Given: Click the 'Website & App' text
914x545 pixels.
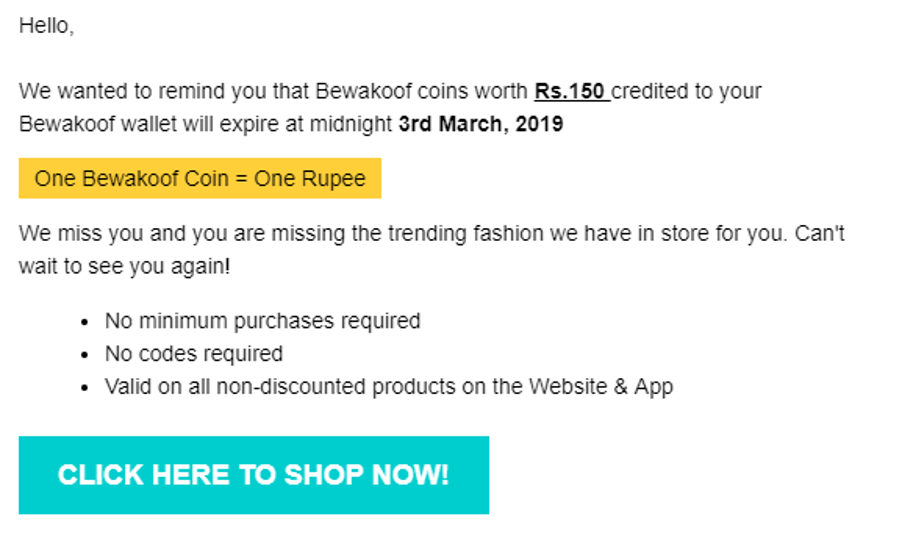Looking at the screenshot, I should (x=601, y=386).
